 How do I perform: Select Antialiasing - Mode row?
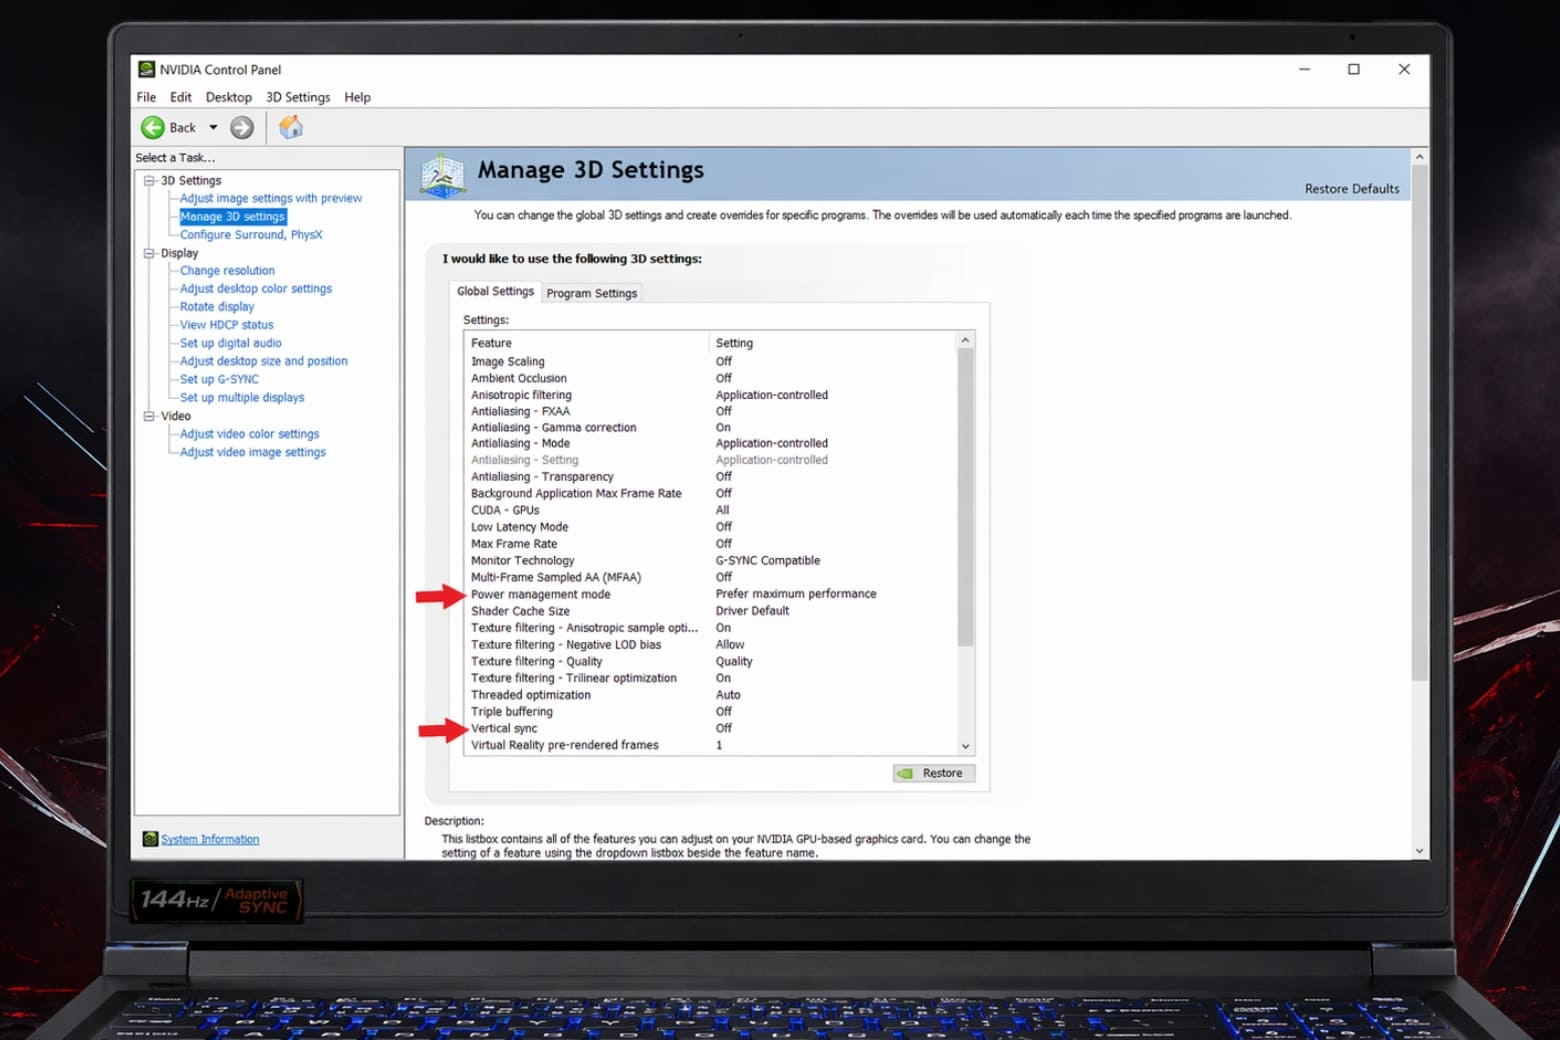click(711, 443)
